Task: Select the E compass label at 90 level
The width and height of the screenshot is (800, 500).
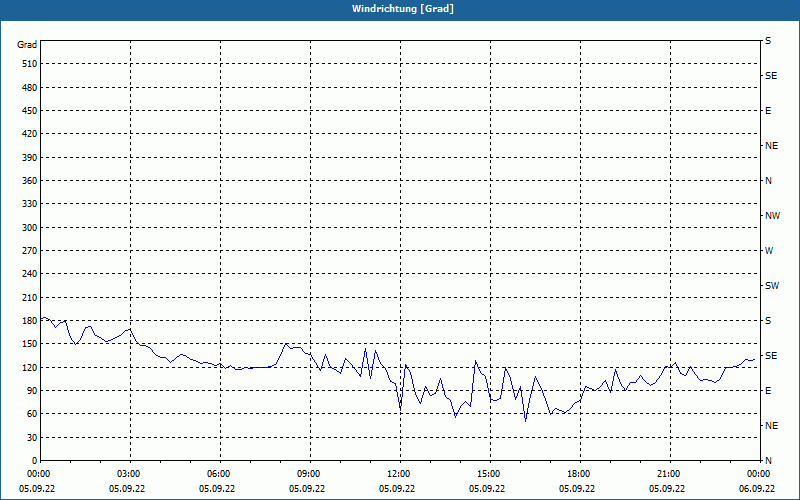Action: (x=768, y=391)
